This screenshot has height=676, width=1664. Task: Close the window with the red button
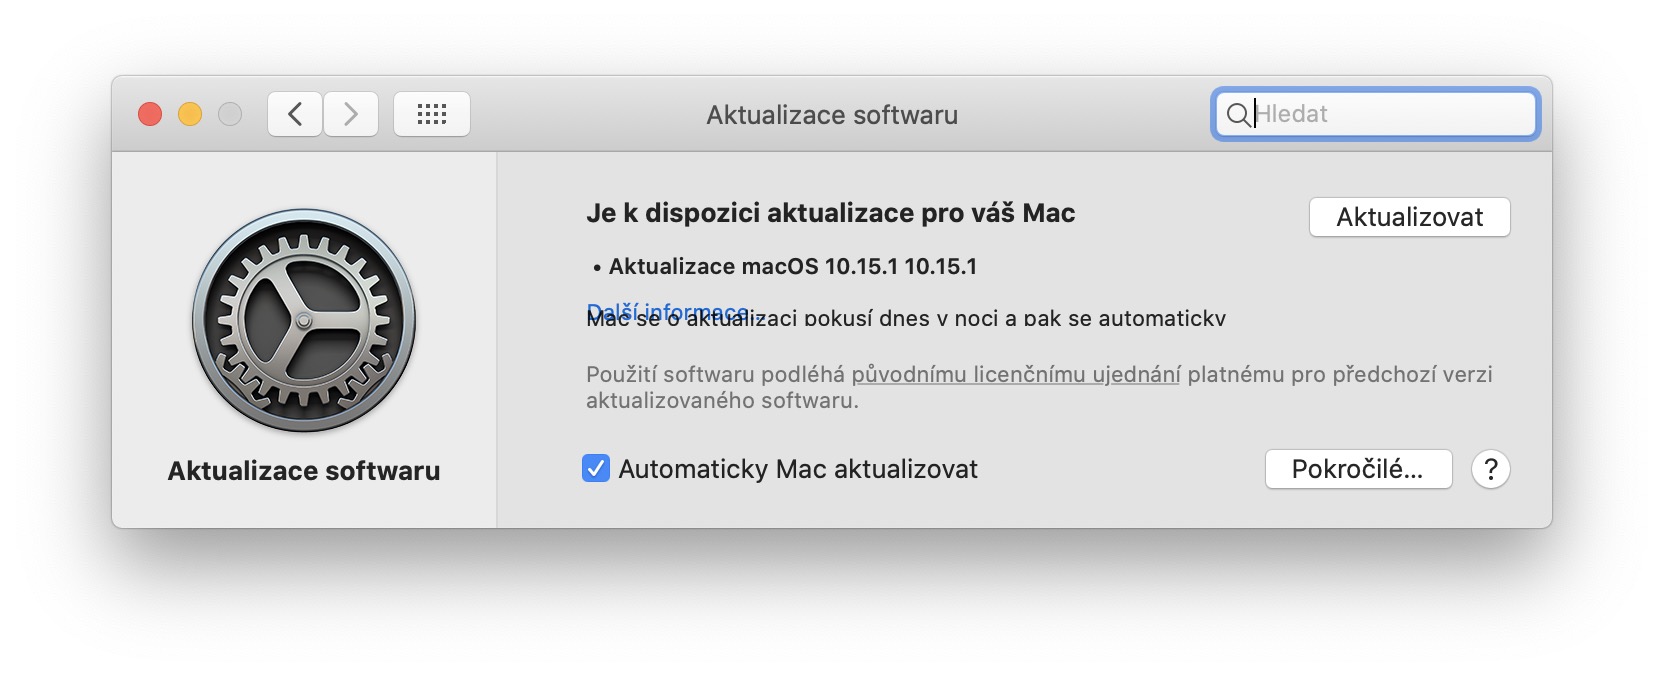(x=150, y=114)
